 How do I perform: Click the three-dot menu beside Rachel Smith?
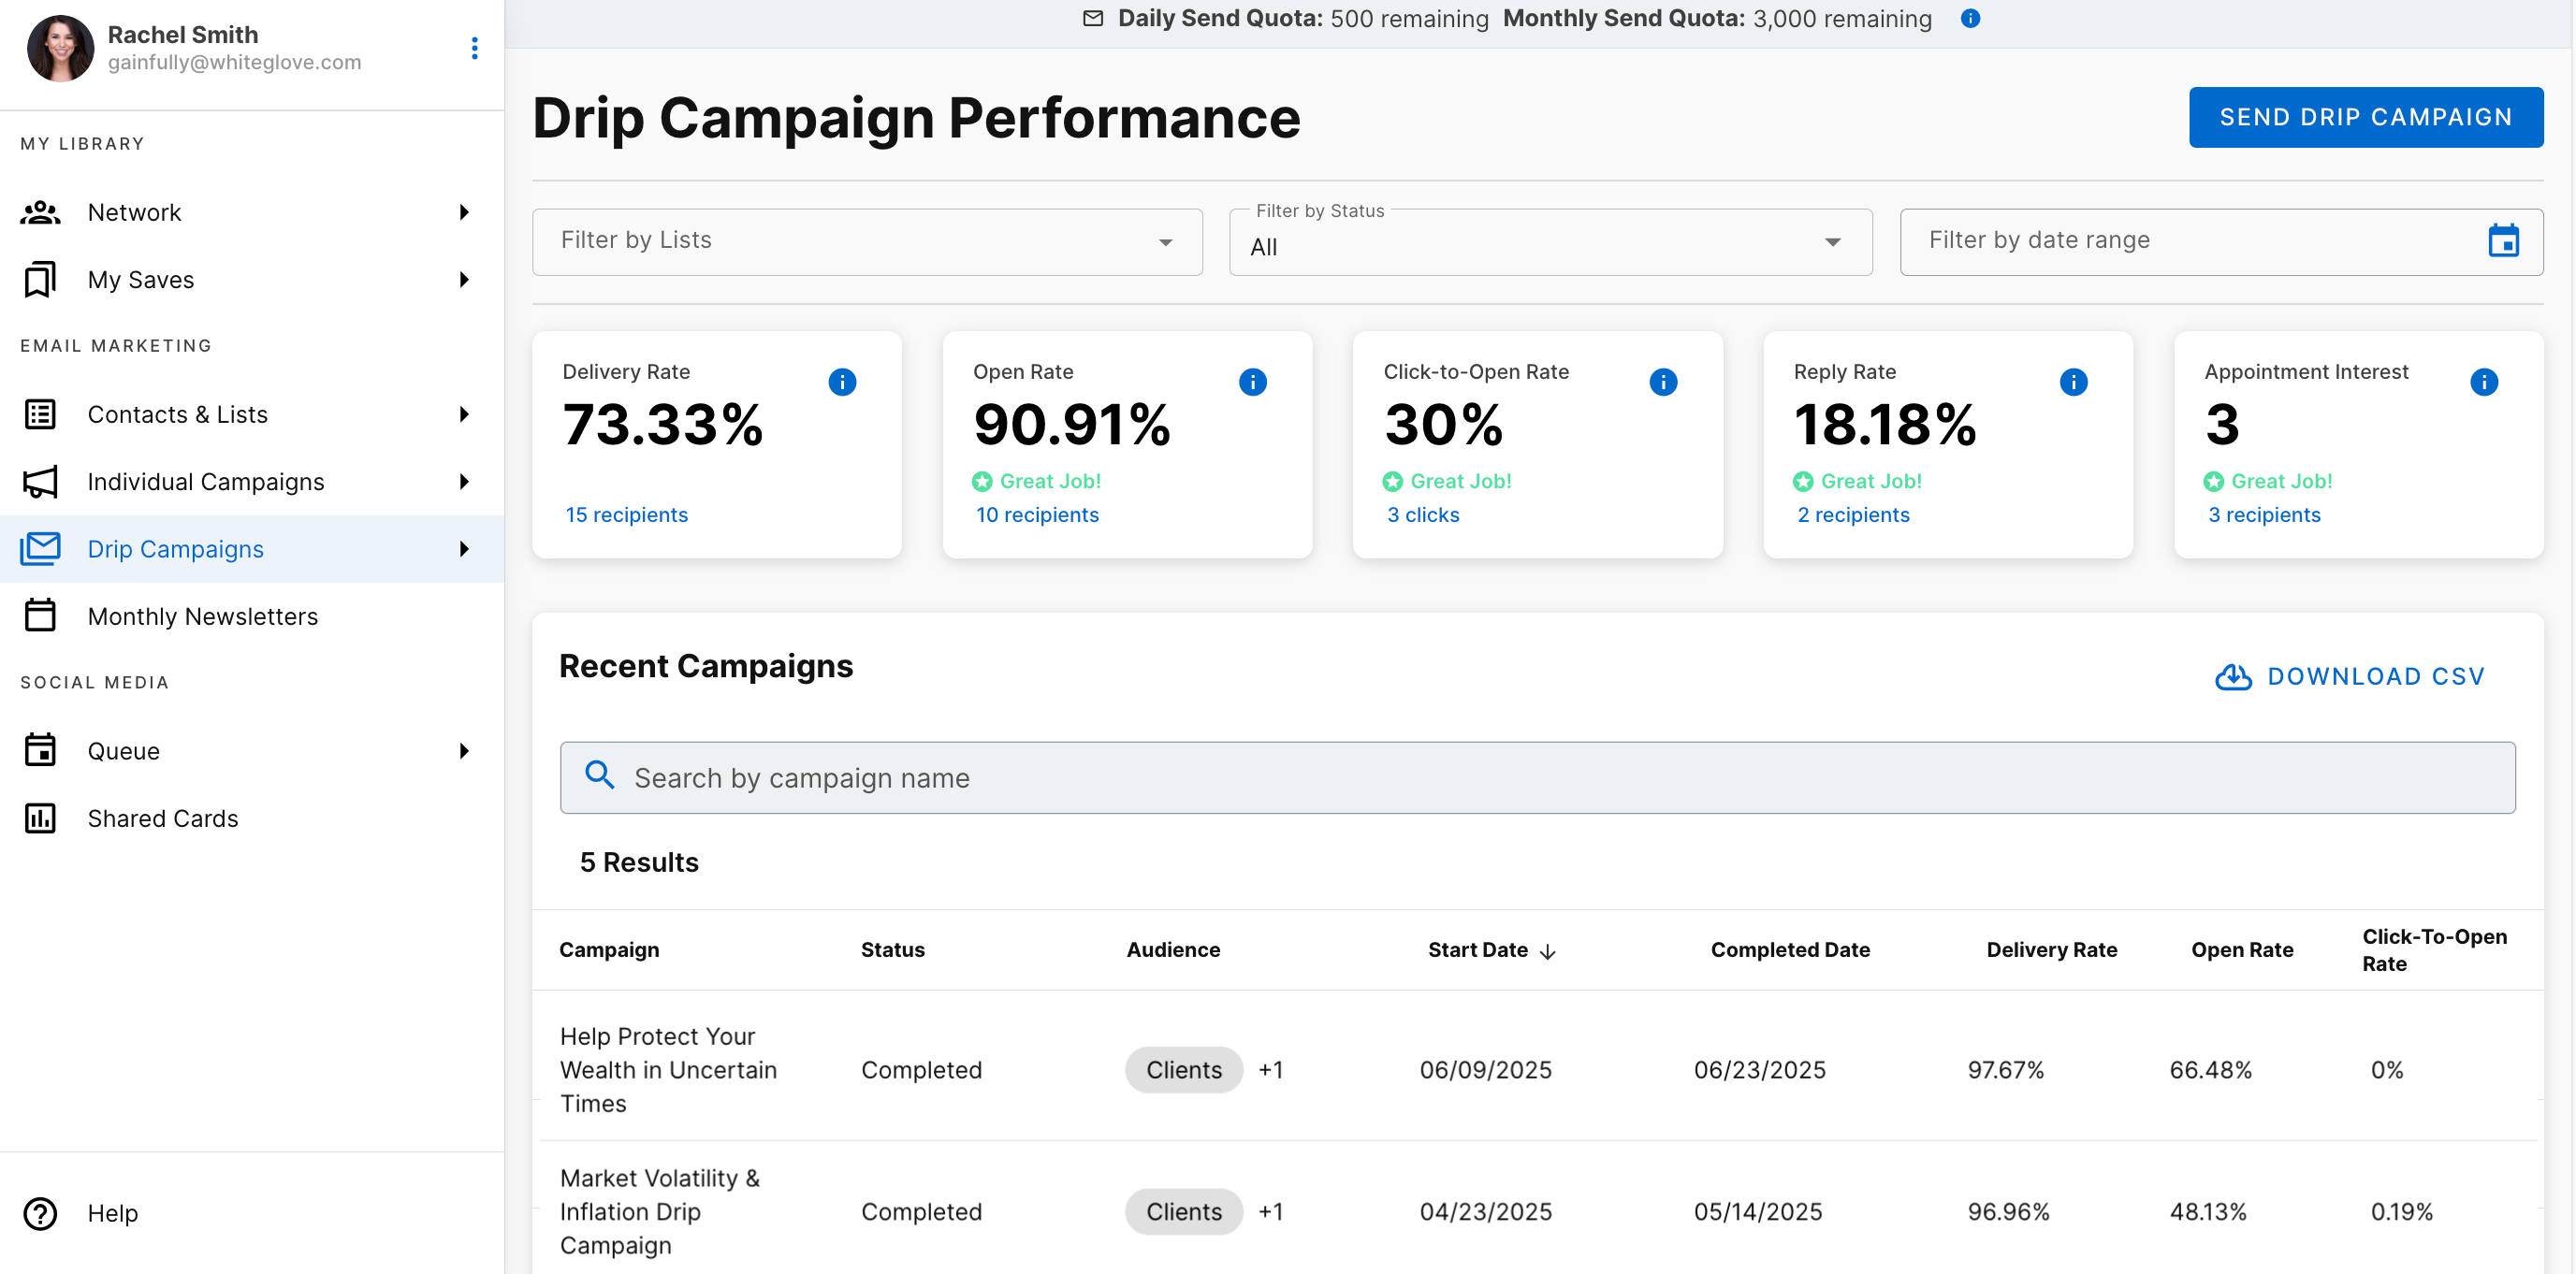click(474, 48)
